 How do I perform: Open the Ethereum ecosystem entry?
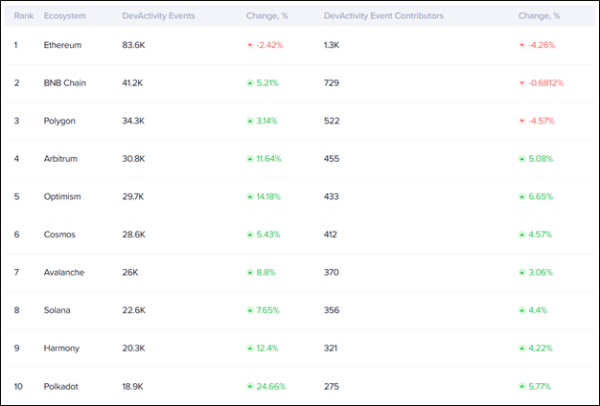tap(62, 46)
